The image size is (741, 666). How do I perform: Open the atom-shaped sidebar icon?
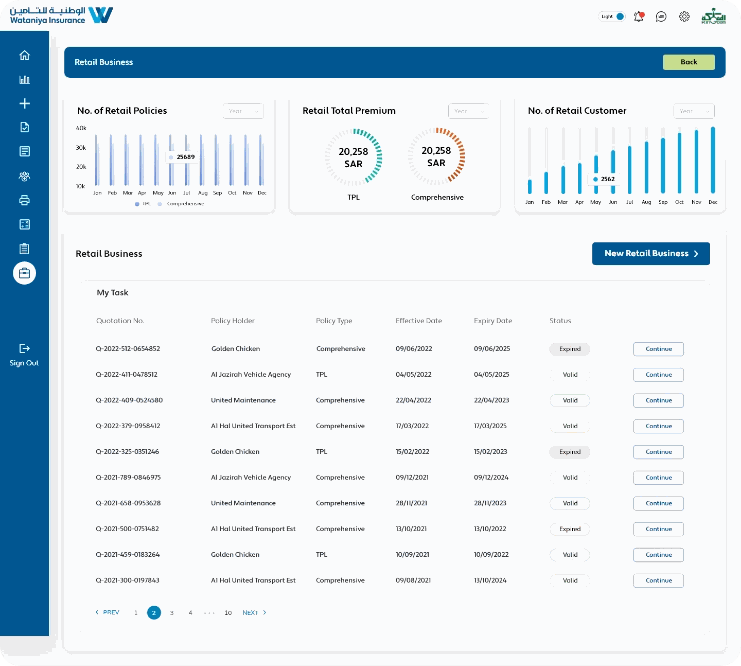pyautogui.click(x=25, y=176)
